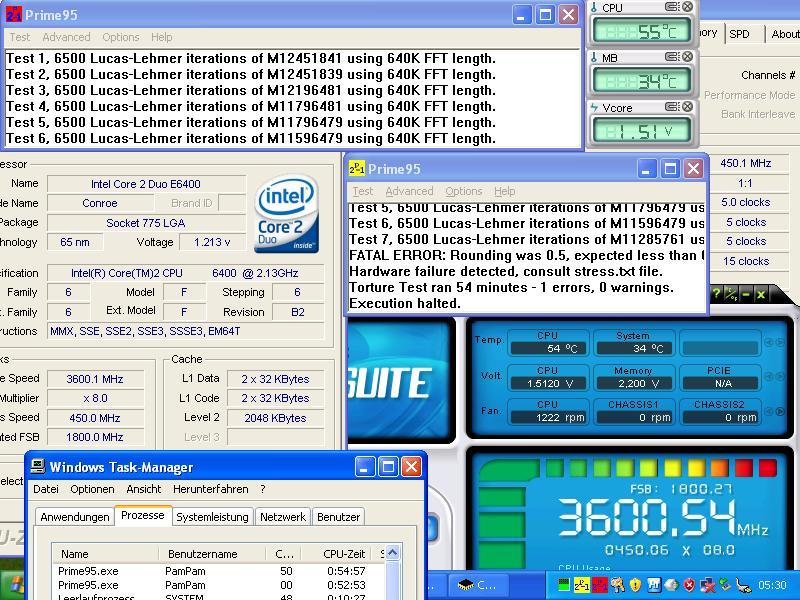Close the Vcore voltage gadget
The width and height of the screenshot is (800, 600).
click(687, 107)
